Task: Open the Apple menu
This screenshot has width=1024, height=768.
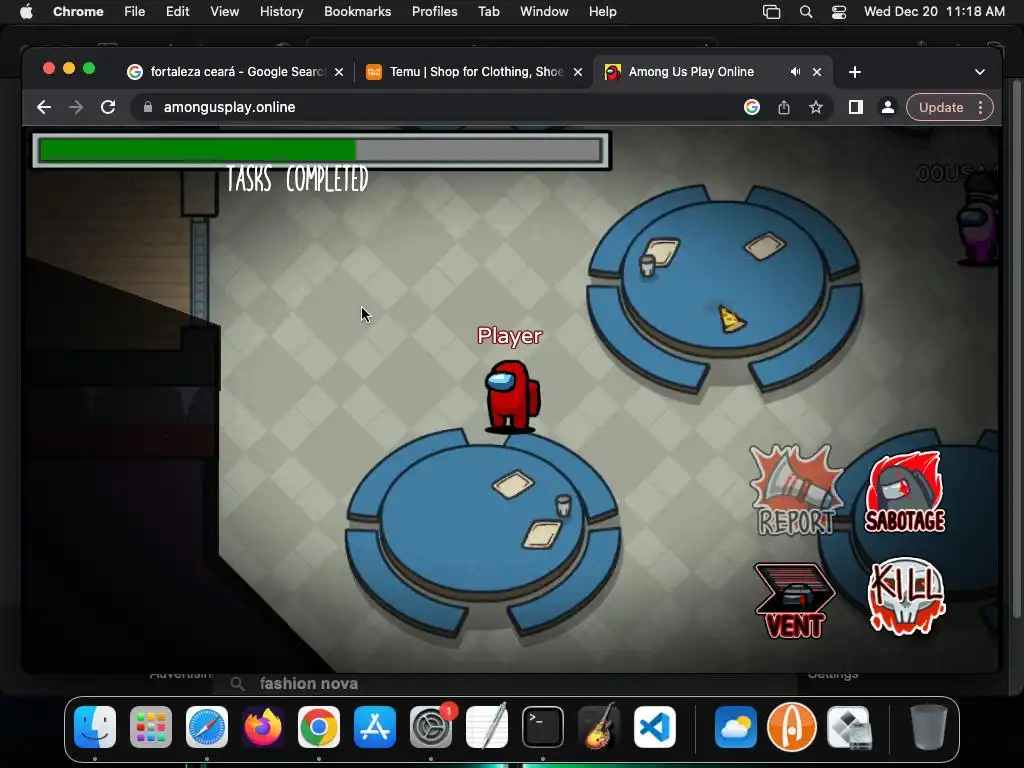Action: click(25, 11)
